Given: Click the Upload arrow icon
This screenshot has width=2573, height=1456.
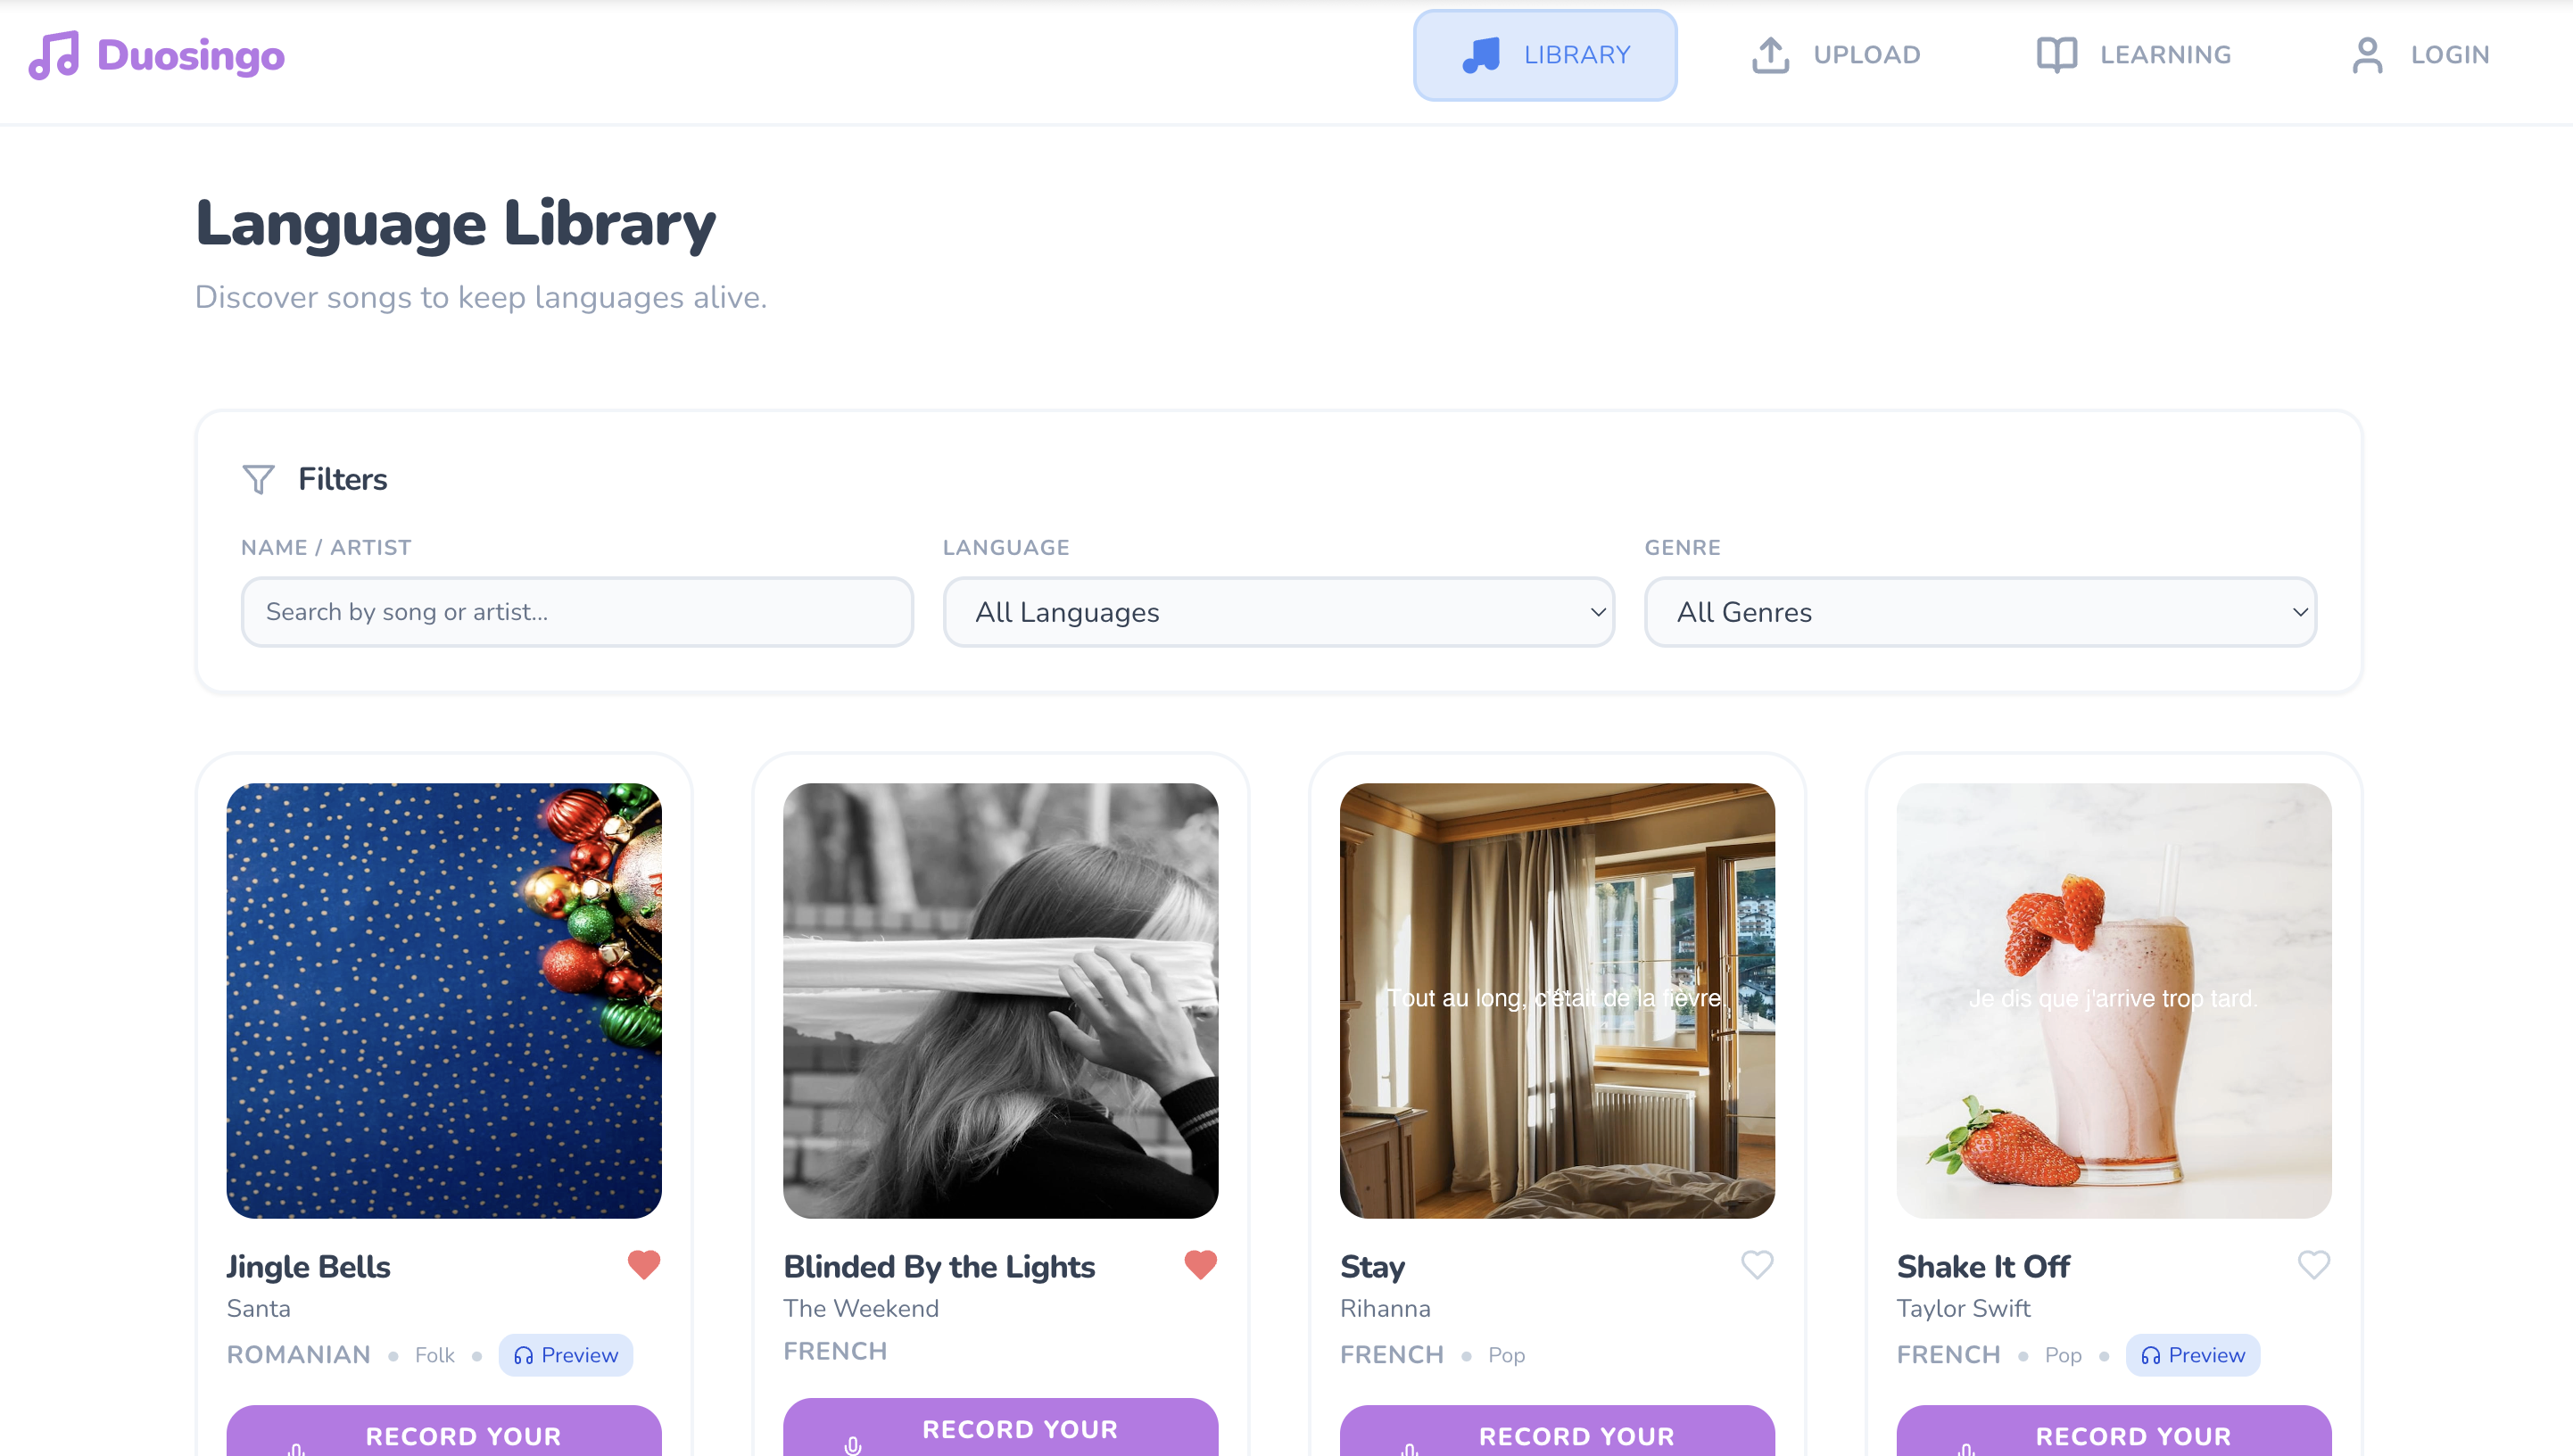Looking at the screenshot, I should pos(1770,55).
